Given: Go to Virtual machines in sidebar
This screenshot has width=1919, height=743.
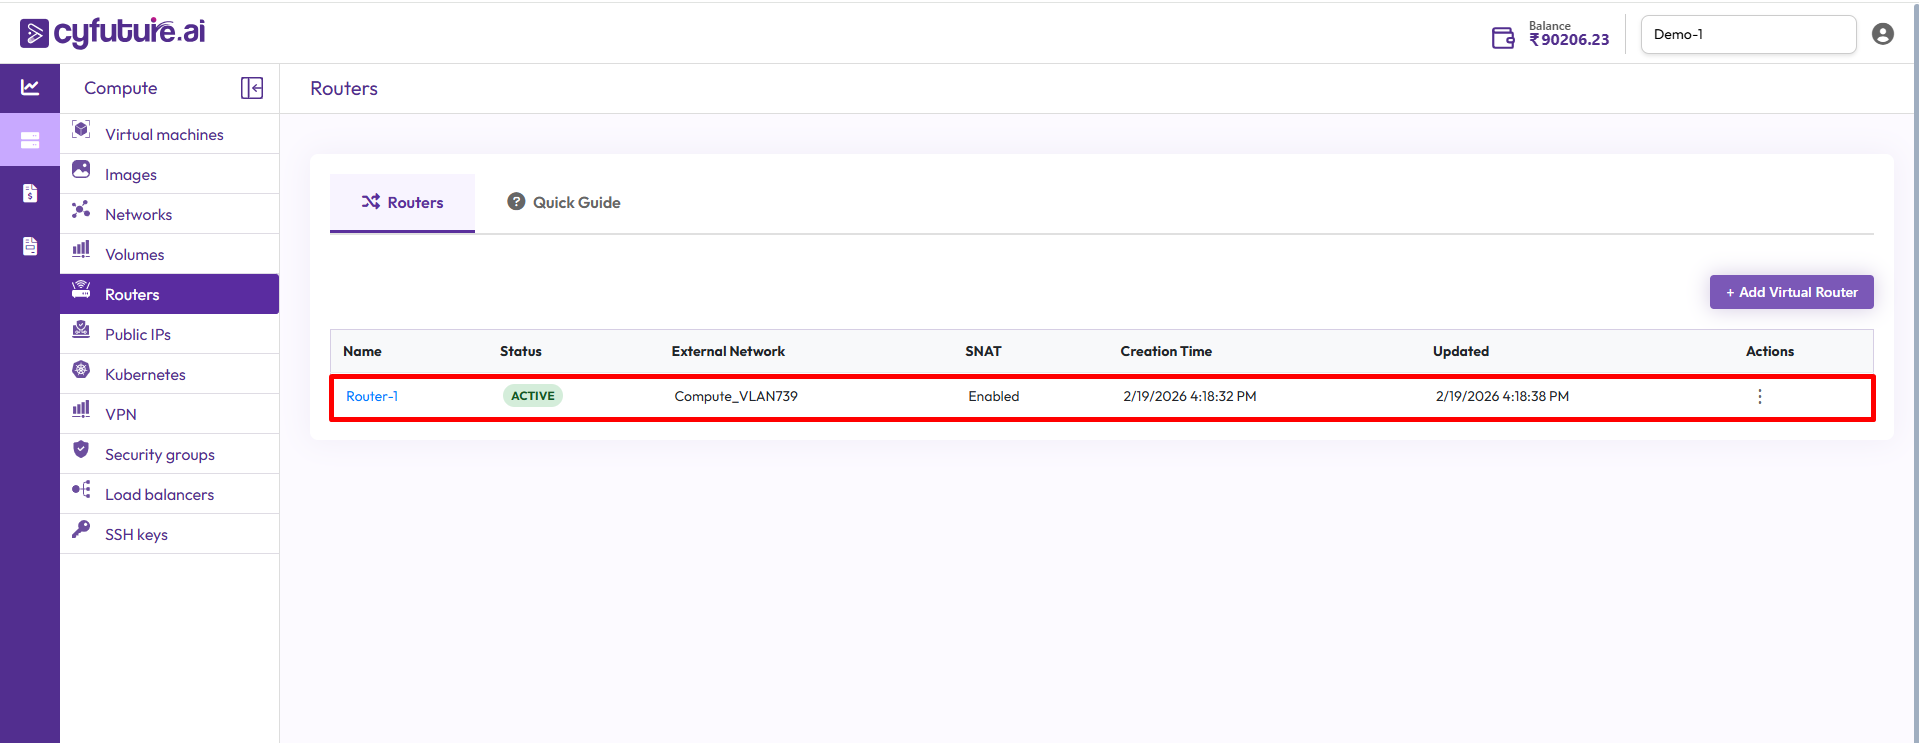Looking at the screenshot, I should point(164,134).
